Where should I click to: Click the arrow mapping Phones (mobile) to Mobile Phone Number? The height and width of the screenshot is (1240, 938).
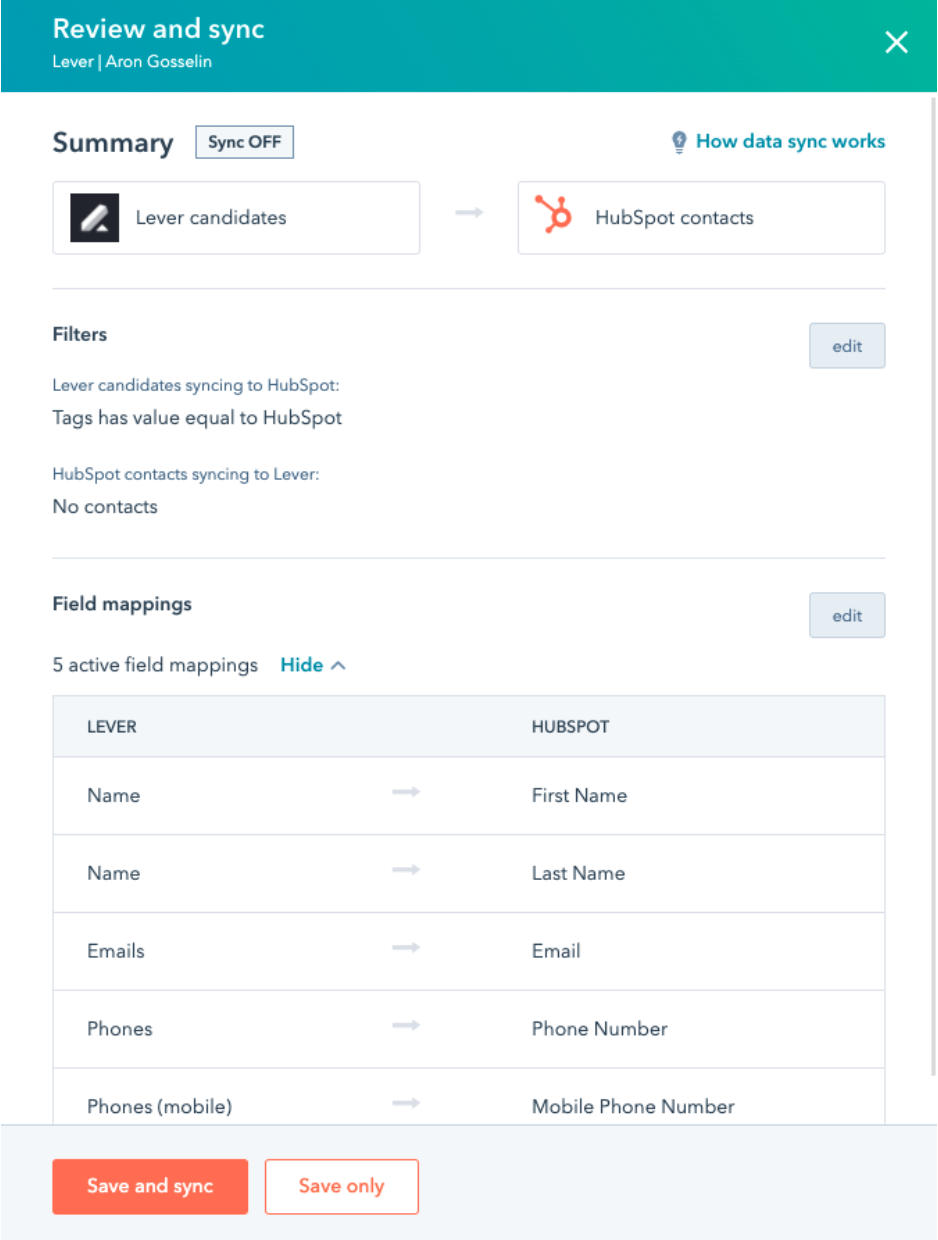[x=406, y=1103]
